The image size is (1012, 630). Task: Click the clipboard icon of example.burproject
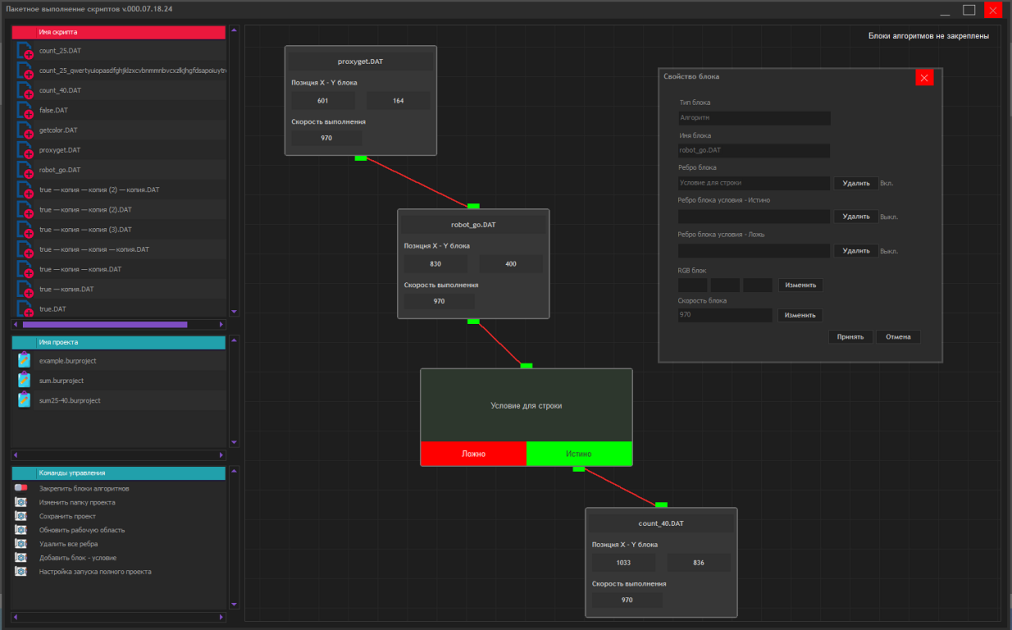(x=24, y=360)
